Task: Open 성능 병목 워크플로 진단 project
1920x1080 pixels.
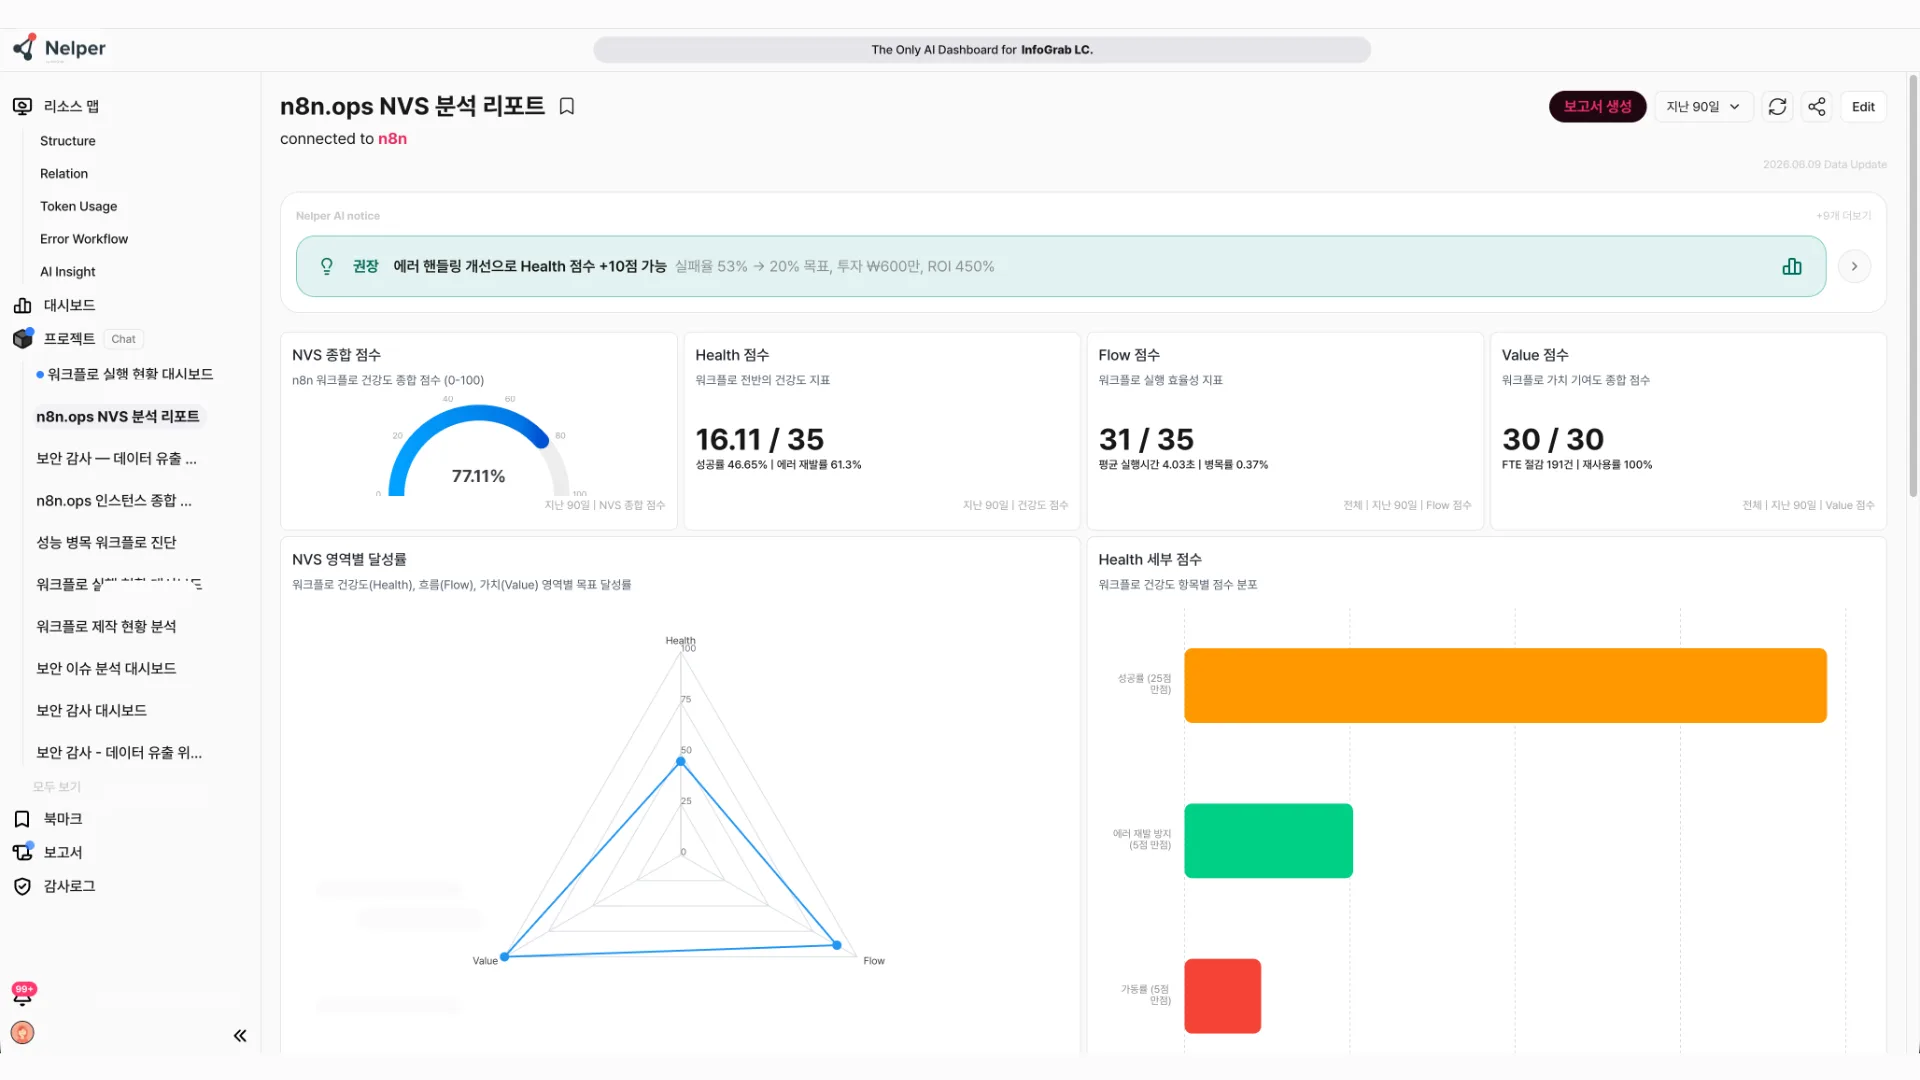Action: tap(106, 542)
